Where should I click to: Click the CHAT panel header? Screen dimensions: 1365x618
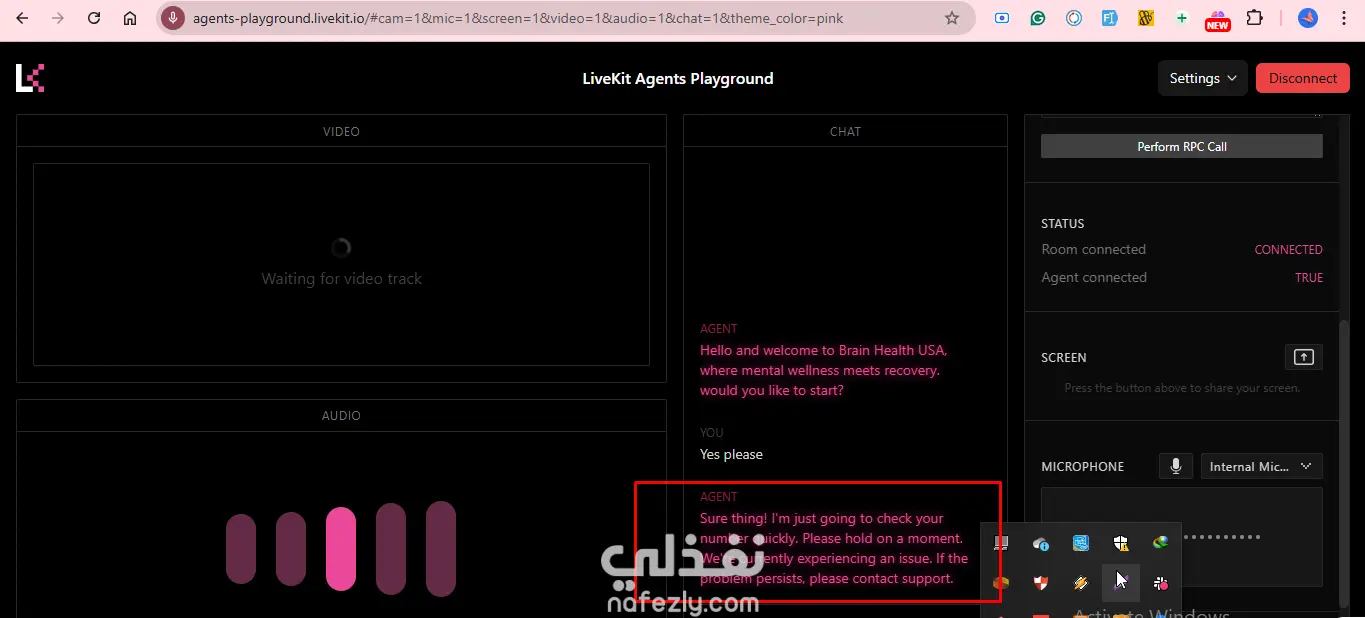pyautogui.click(x=845, y=131)
